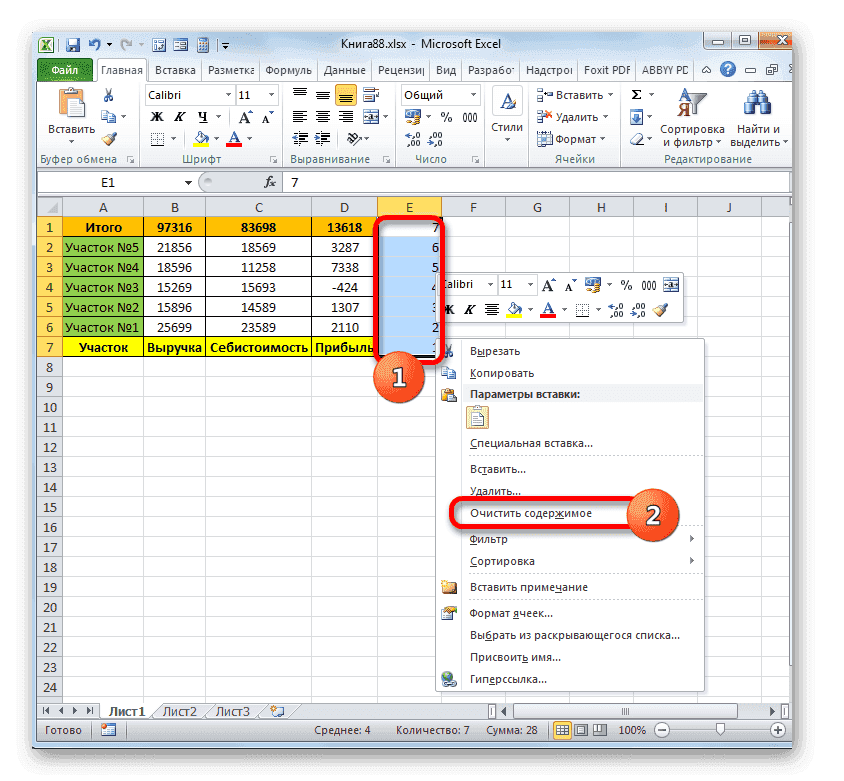
Task: Click the Удалить button in Ячейки group
Action: point(571,117)
